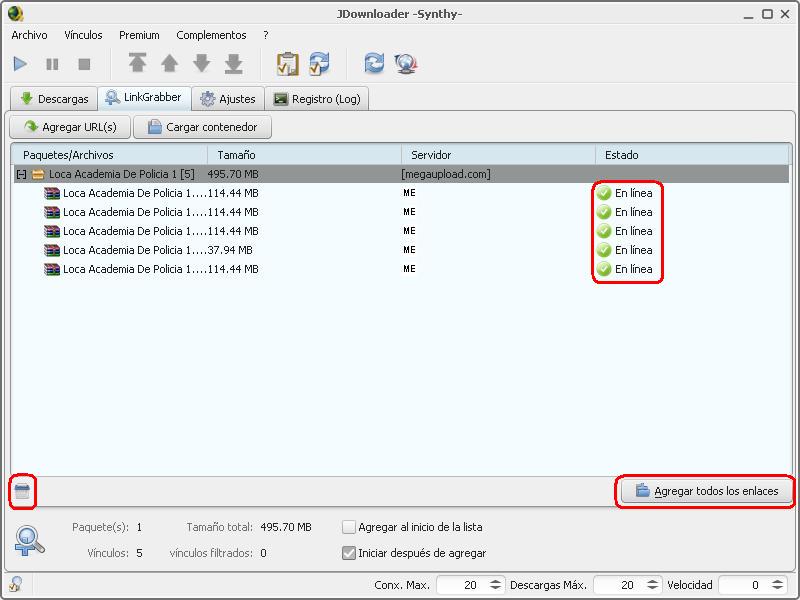Image resolution: width=800 pixels, height=600 pixels.
Task: Open the ? help menu
Action: coord(266,35)
